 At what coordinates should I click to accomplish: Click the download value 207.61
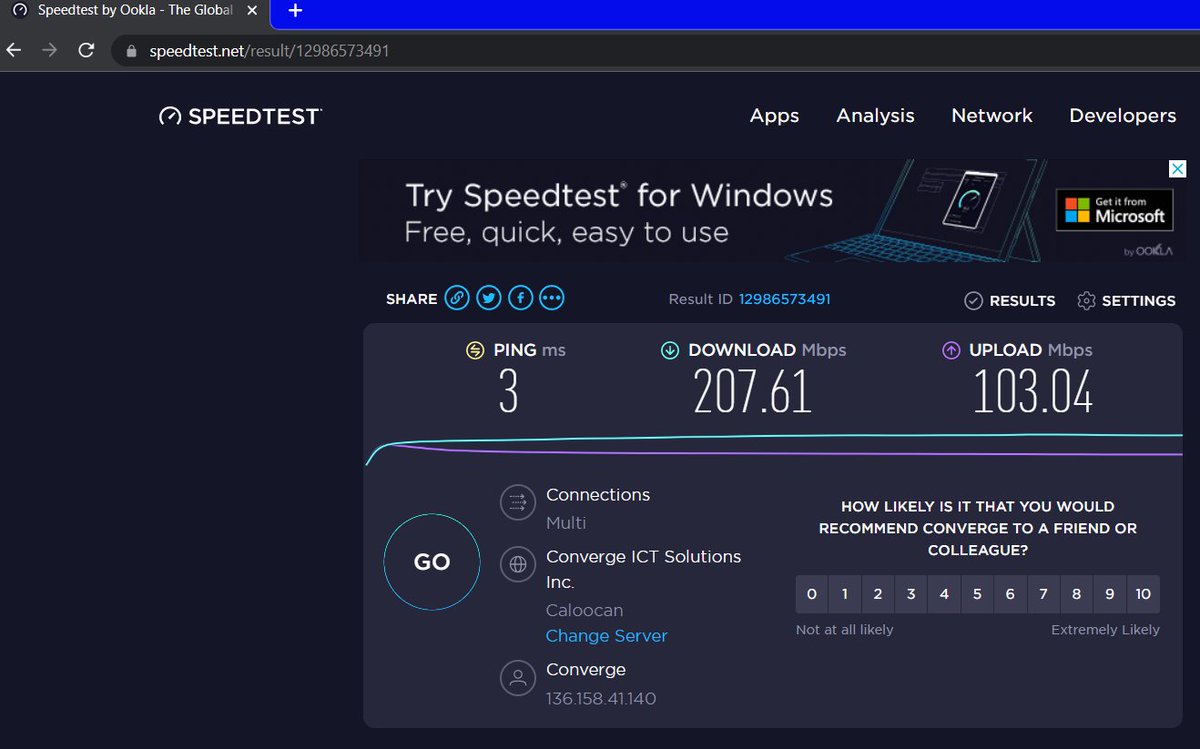click(753, 392)
